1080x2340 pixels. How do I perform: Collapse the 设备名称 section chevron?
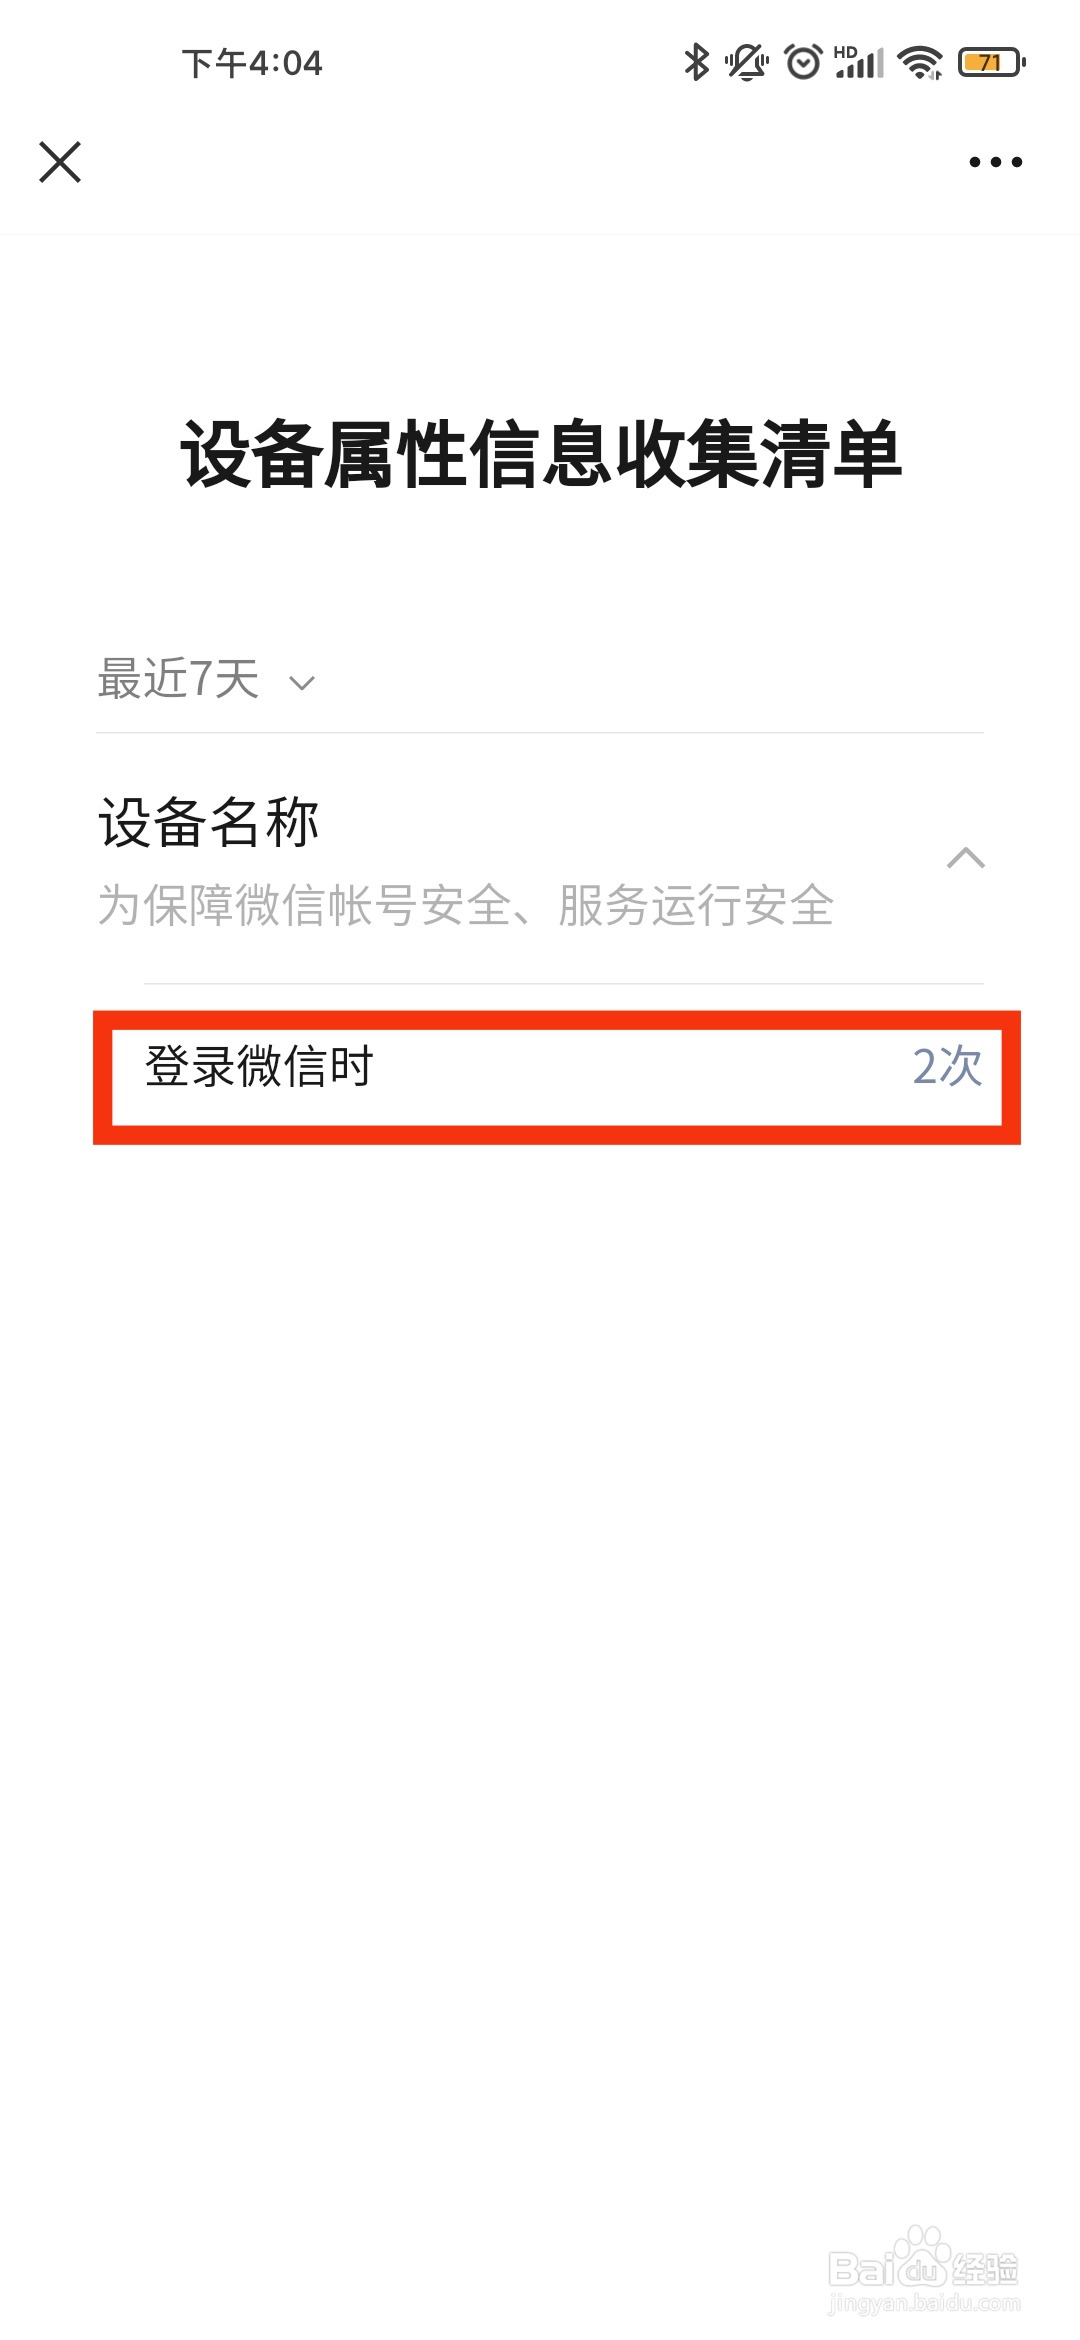[966, 858]
